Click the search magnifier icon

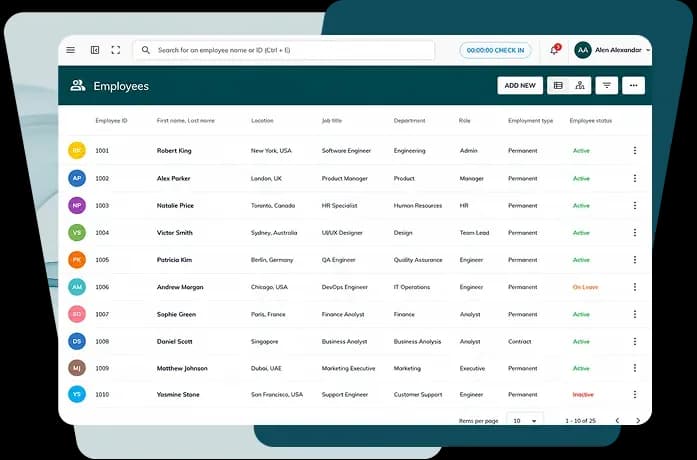(146, 50)
